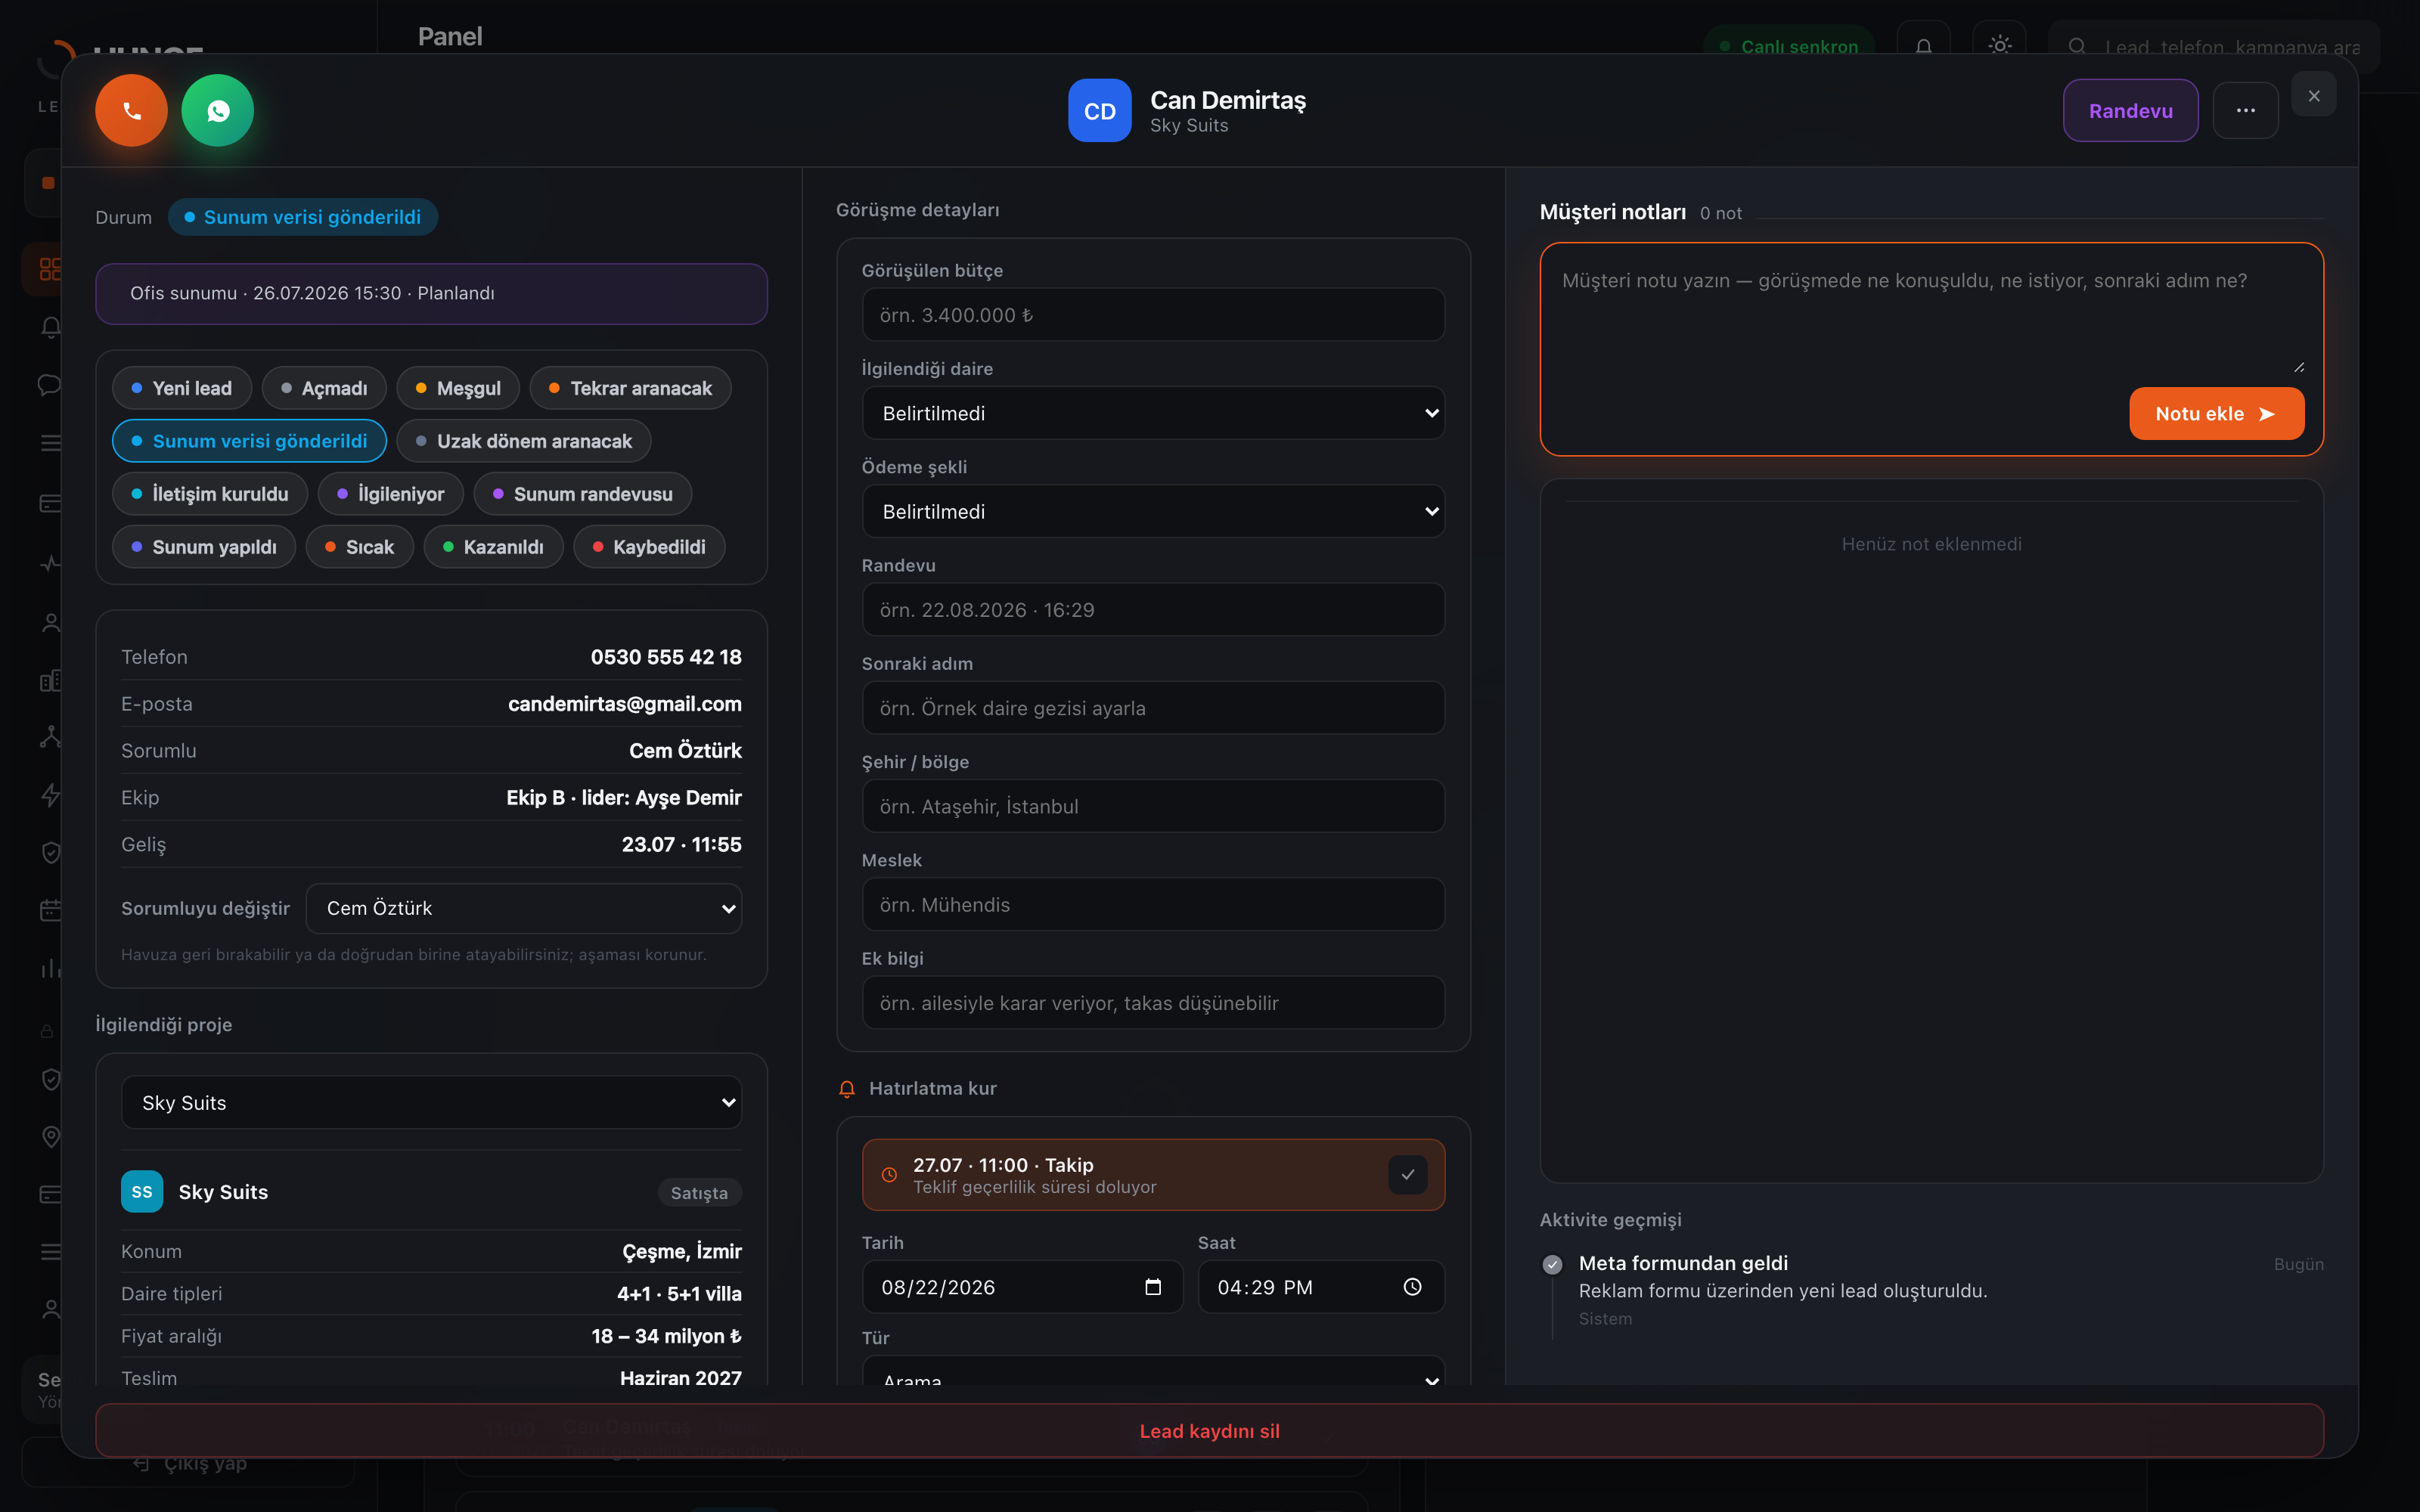
Task: Open the clock picker in the Saat field
Action: [x=1412, y=1287]
